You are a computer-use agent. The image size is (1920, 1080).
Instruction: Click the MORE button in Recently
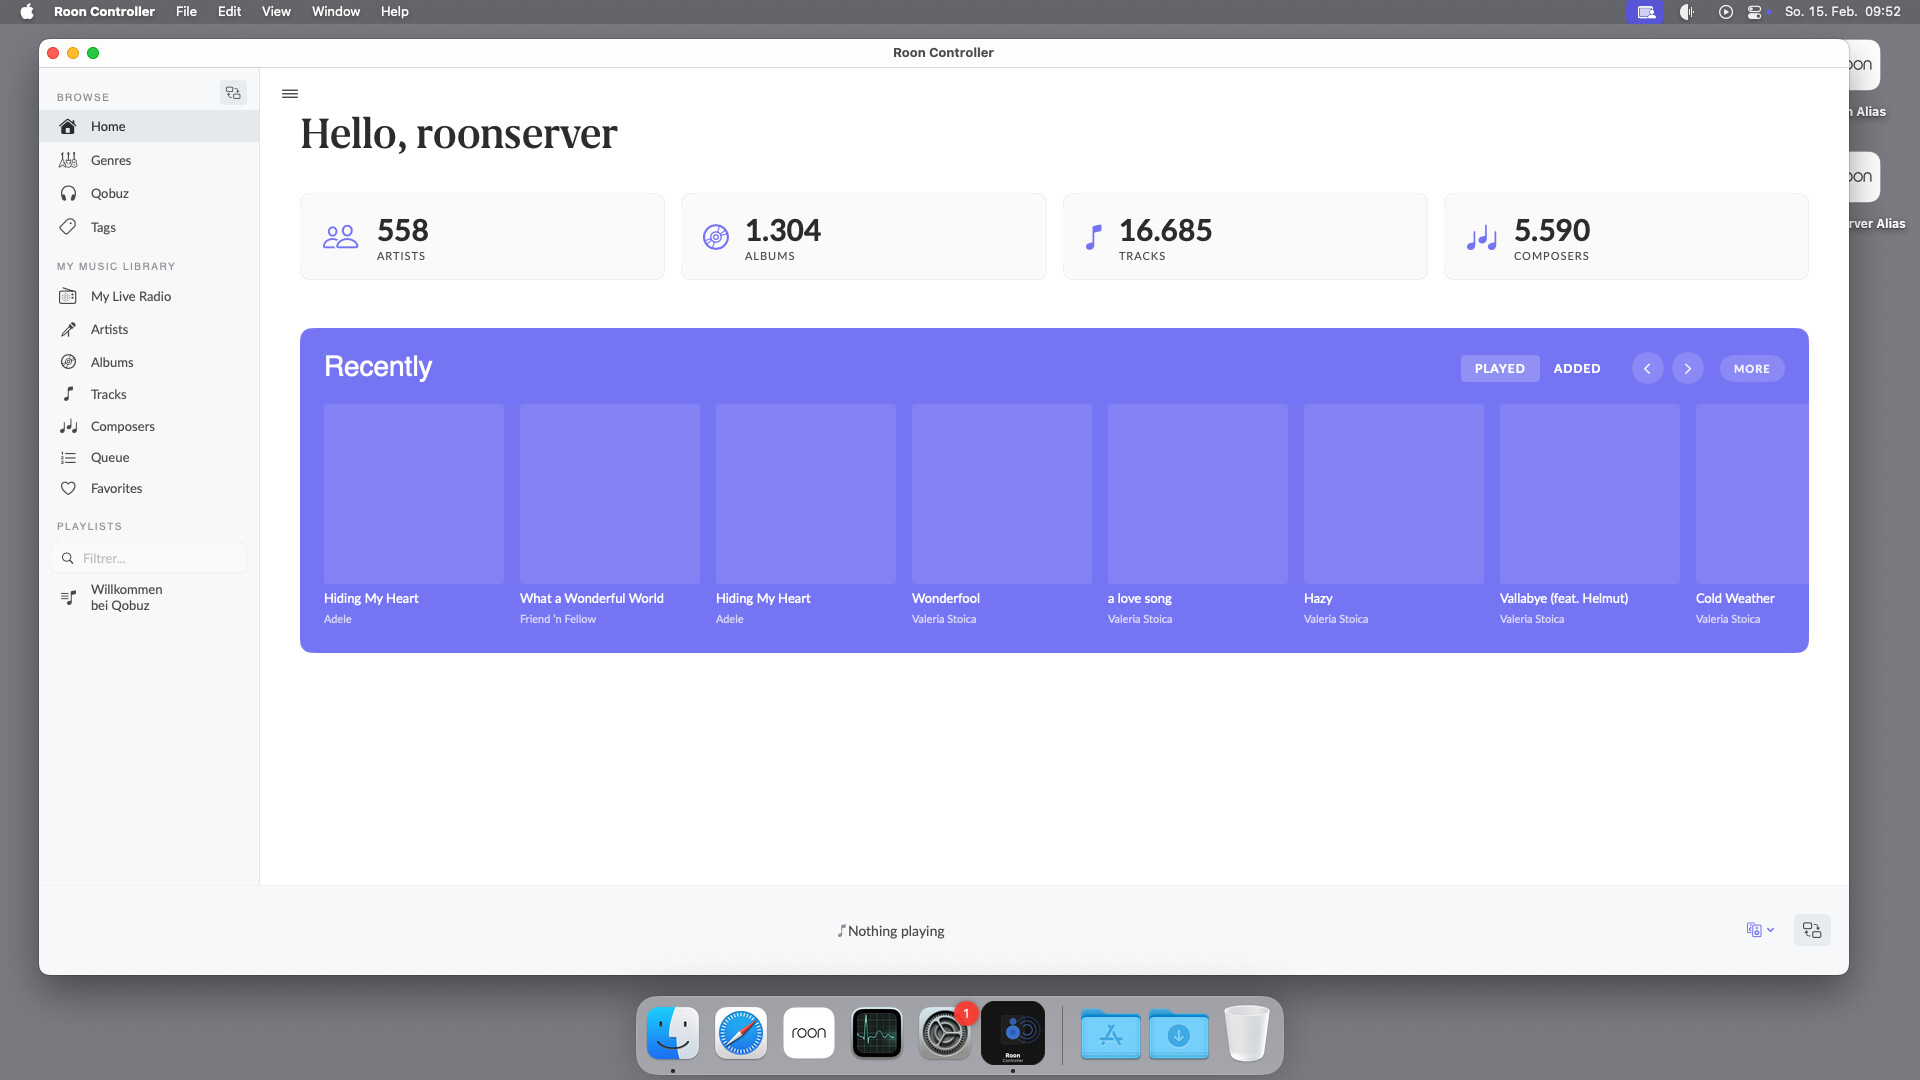[x=1751, y=368]
